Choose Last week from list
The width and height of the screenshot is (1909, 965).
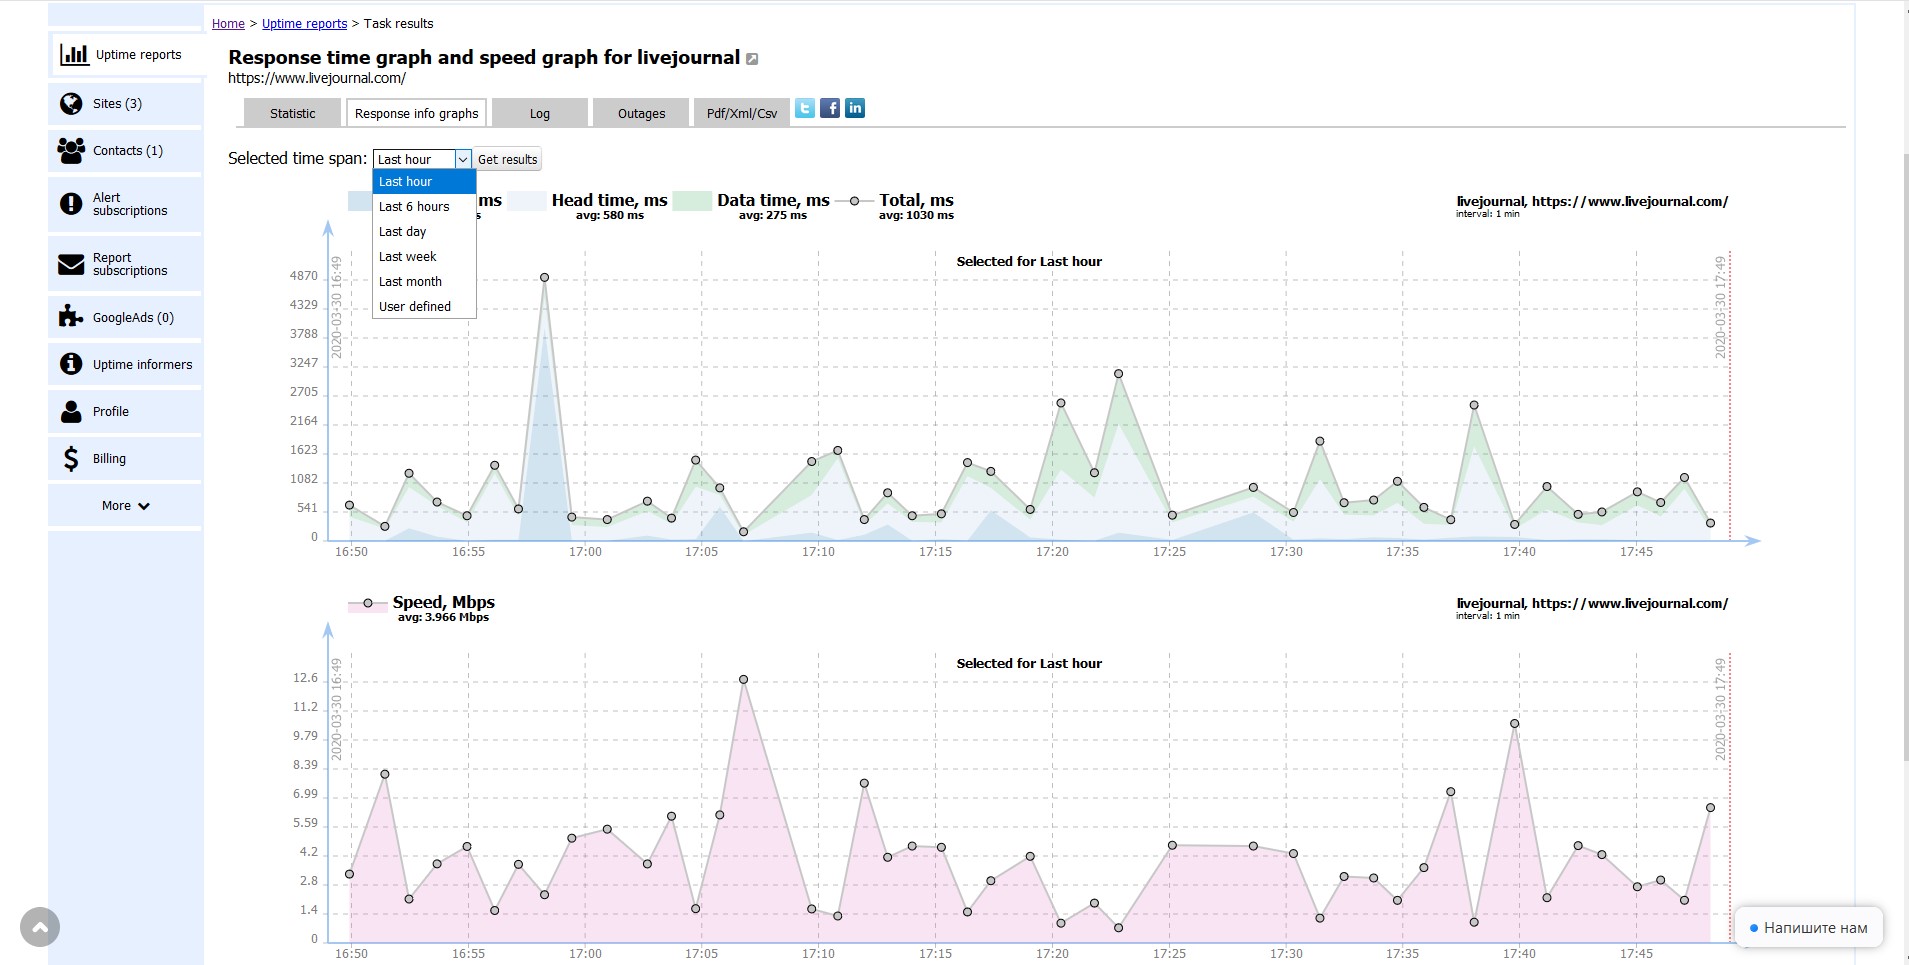424,256
